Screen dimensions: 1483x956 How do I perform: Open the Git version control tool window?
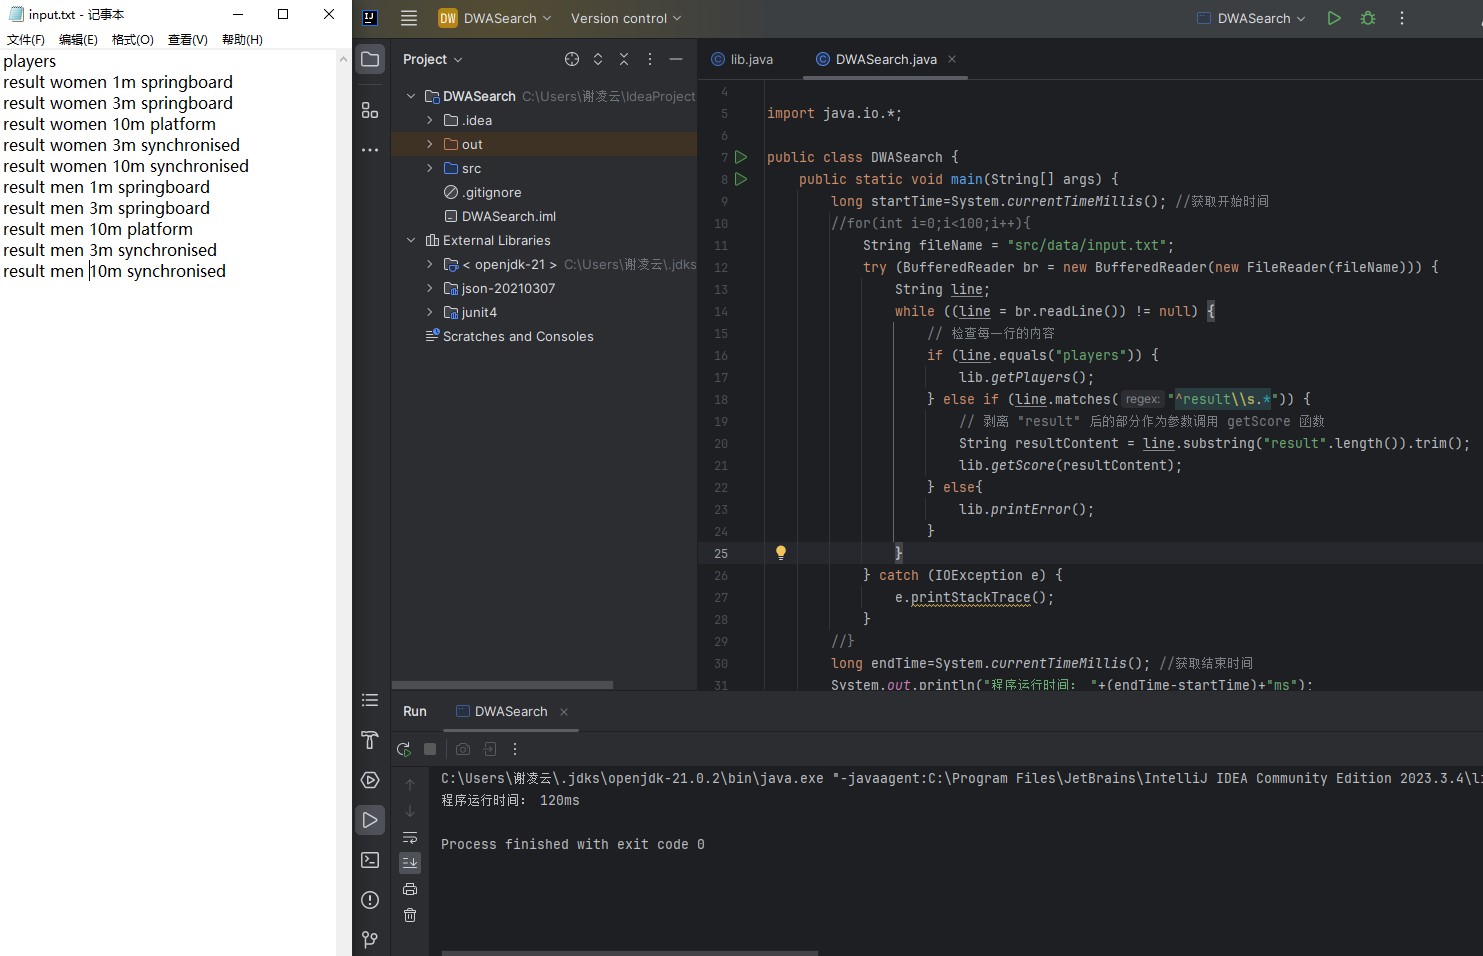(x=370, y=939)
